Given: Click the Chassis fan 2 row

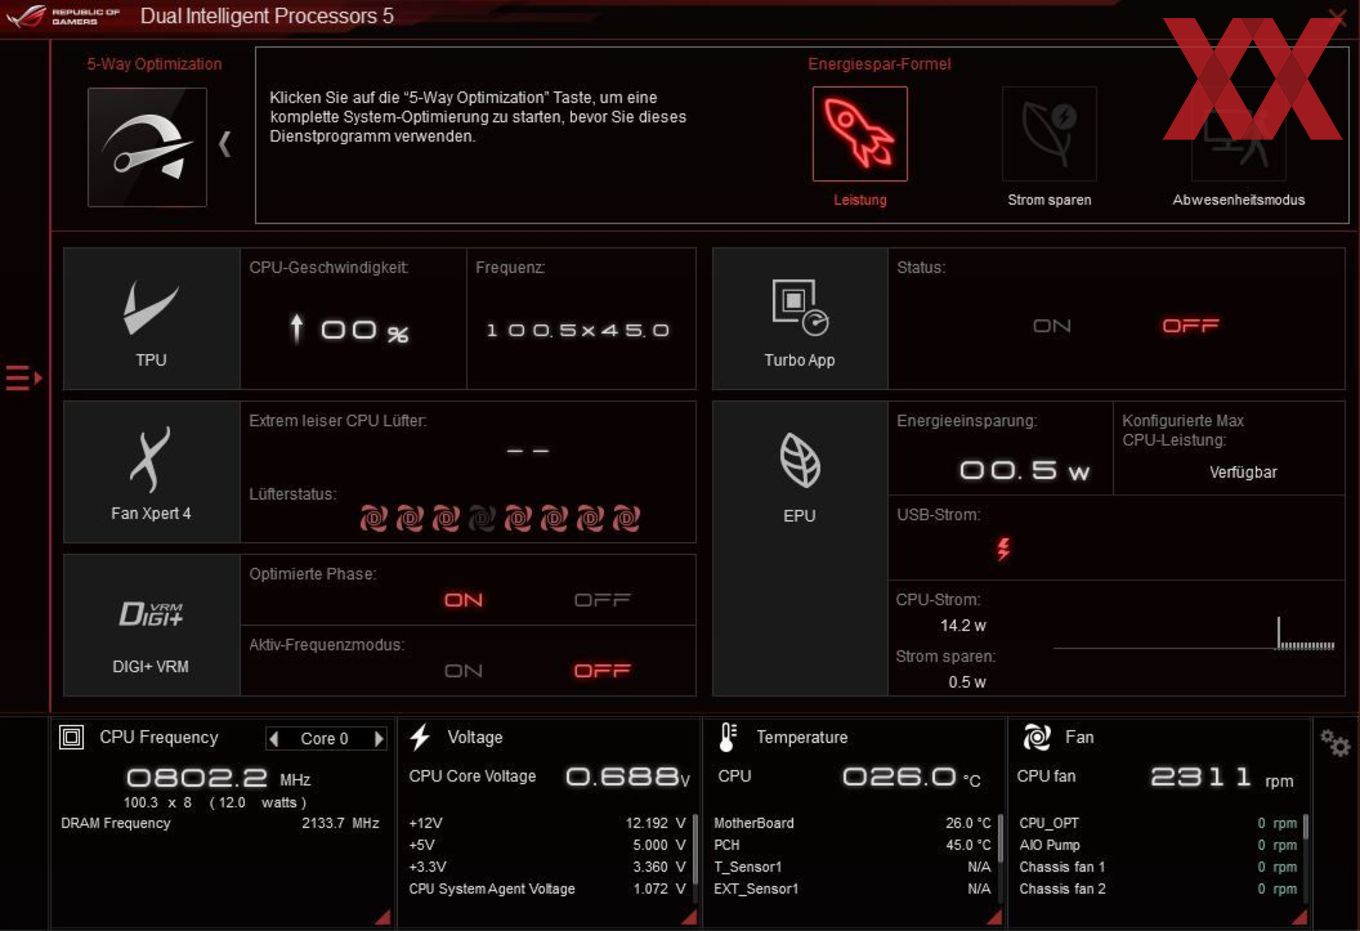Looking at the screenshot, I should point(1158,889).
